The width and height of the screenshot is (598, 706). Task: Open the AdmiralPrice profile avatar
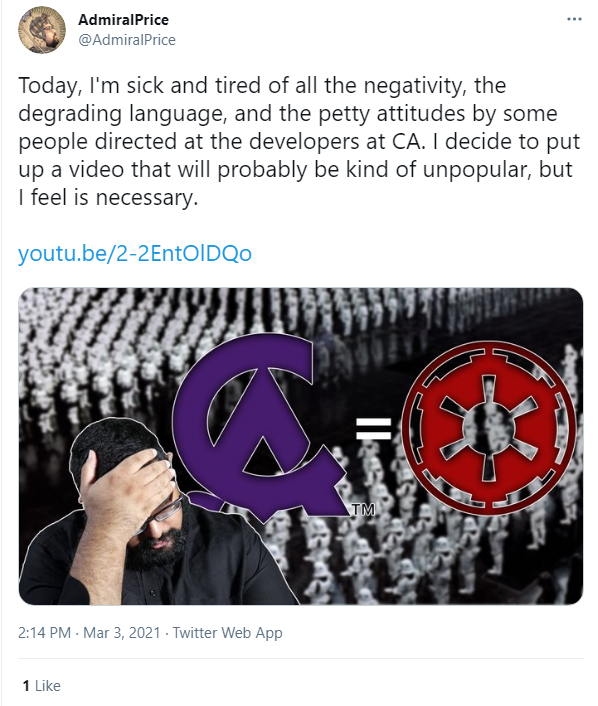42,30
